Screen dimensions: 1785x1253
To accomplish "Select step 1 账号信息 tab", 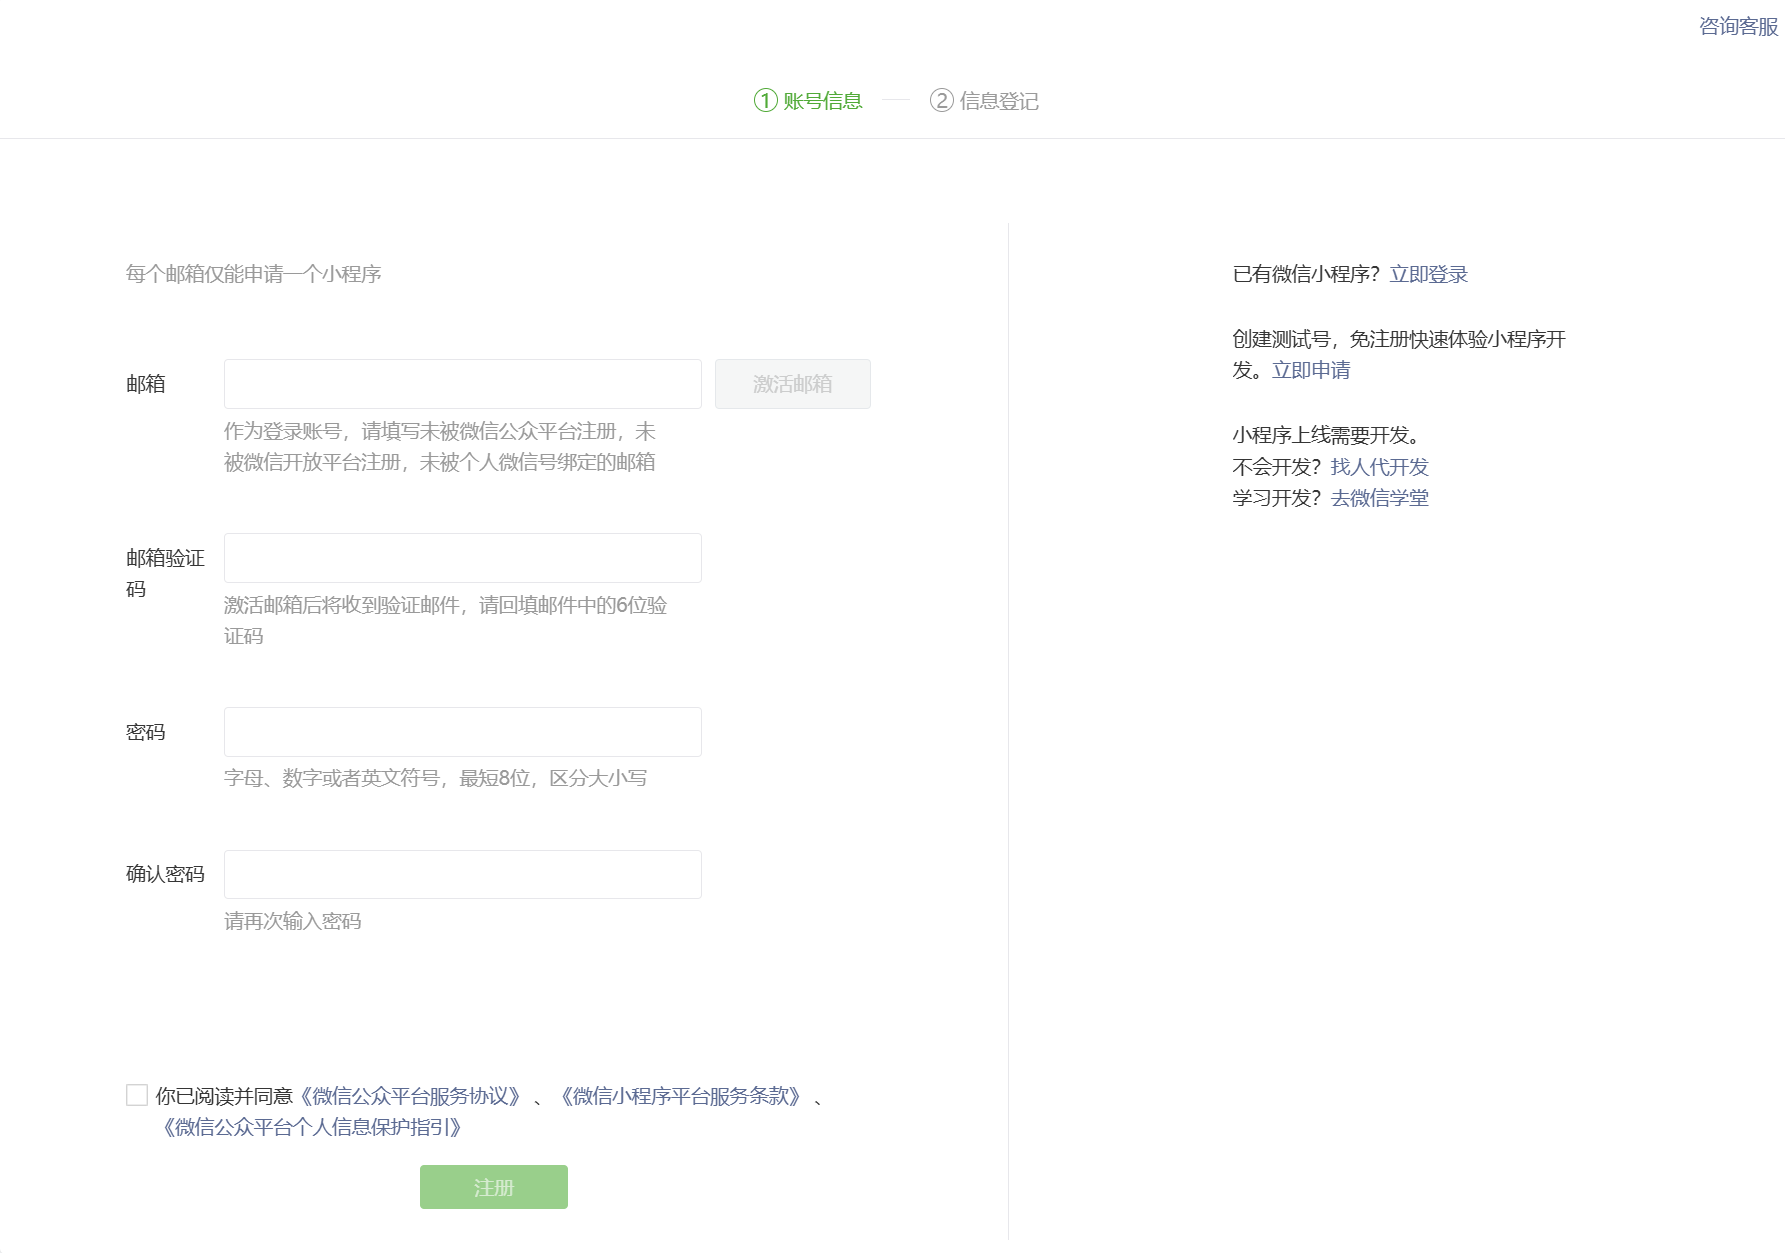I will click(808, 101).
